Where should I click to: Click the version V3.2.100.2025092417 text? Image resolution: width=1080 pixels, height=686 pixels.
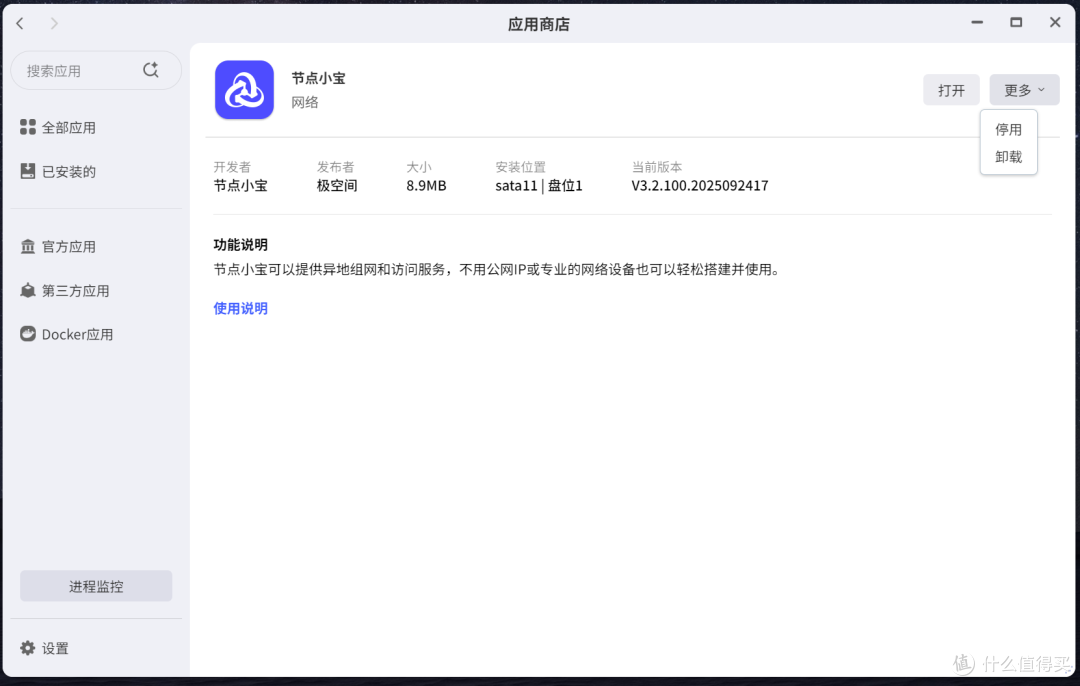700,186
